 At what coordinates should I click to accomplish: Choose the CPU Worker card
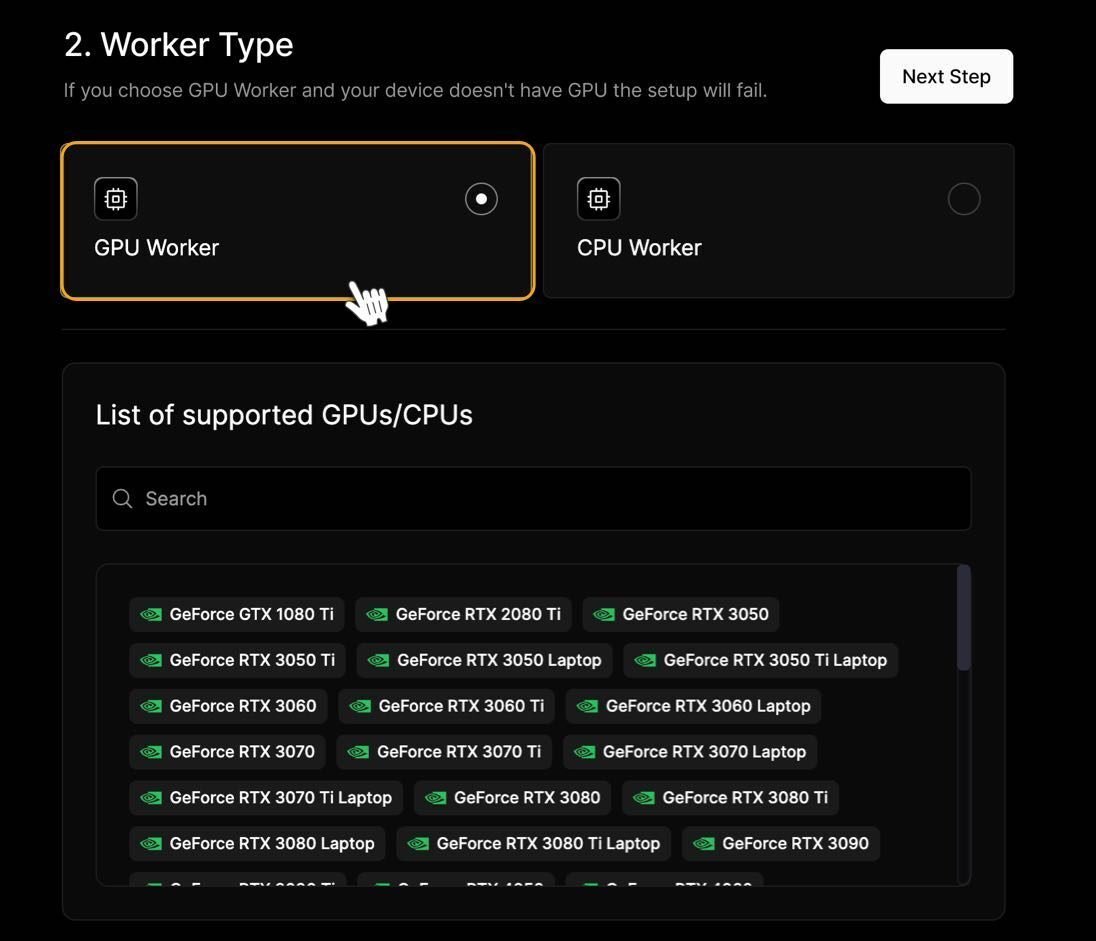(x=778, y=221)
